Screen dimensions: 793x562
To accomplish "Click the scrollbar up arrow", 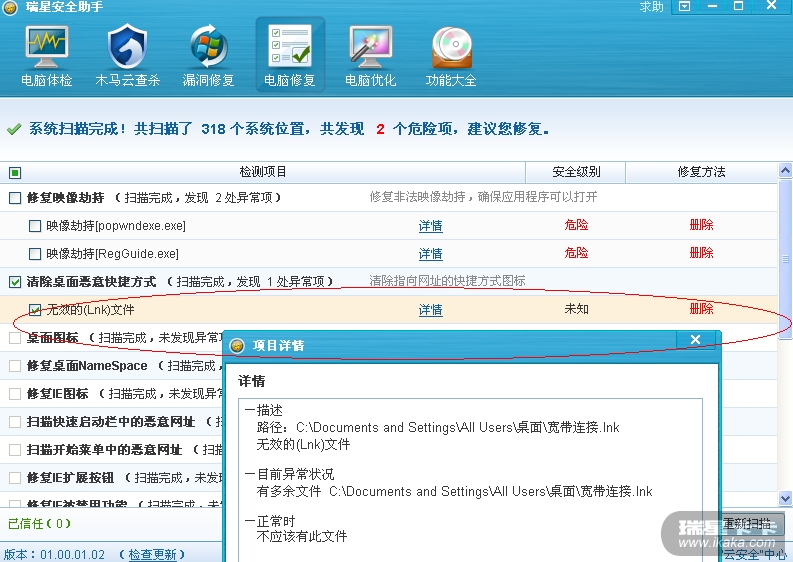I will click(785, 170).
